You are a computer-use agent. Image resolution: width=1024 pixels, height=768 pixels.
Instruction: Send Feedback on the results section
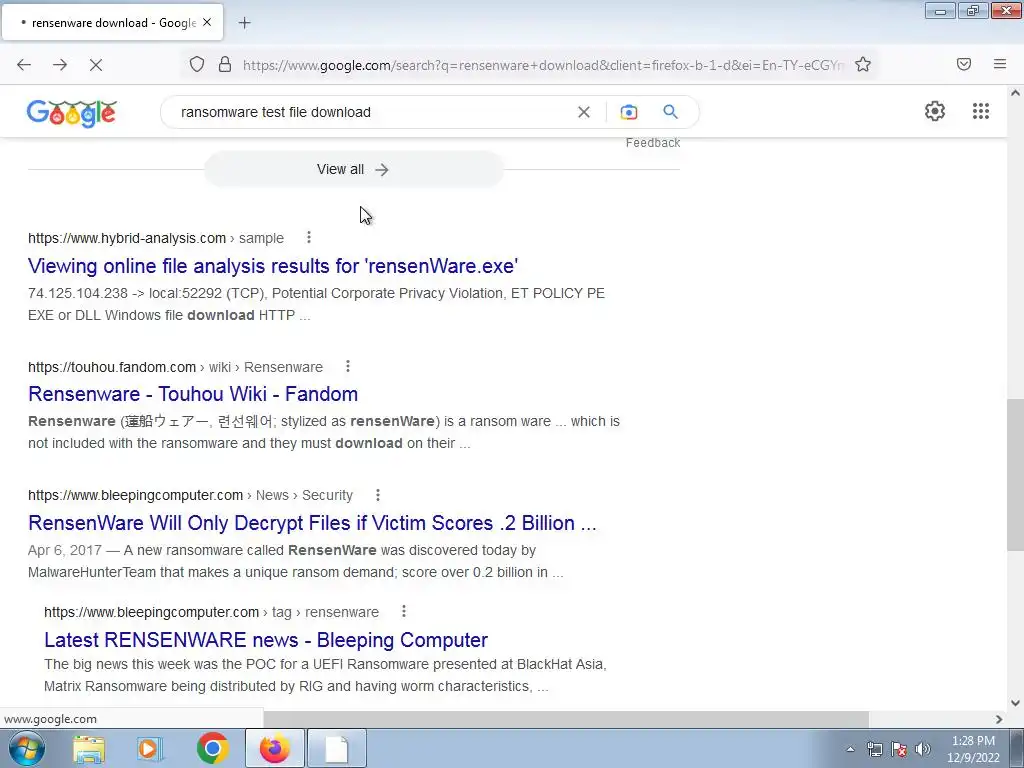652,143
